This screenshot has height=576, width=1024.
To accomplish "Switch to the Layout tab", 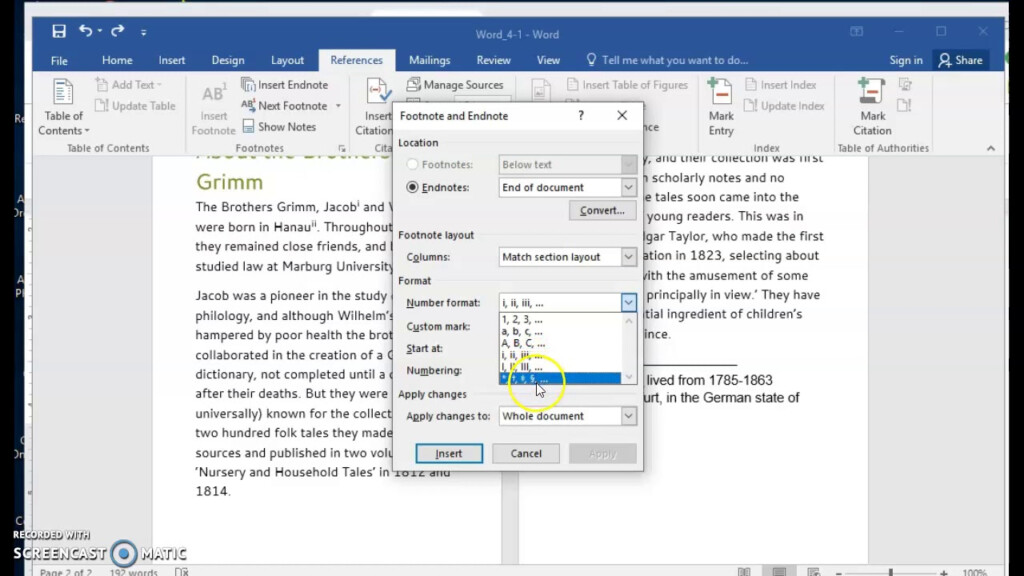I will click(287, 60).
